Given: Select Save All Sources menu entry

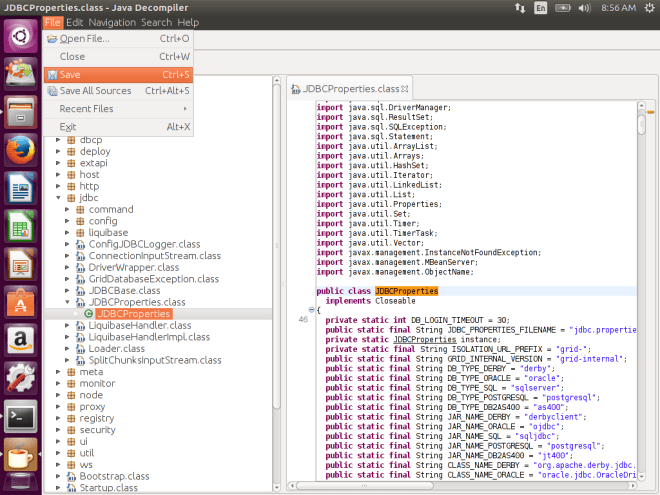Looking at the screenshot, I should pyautogui.click(x=95, y=91).
